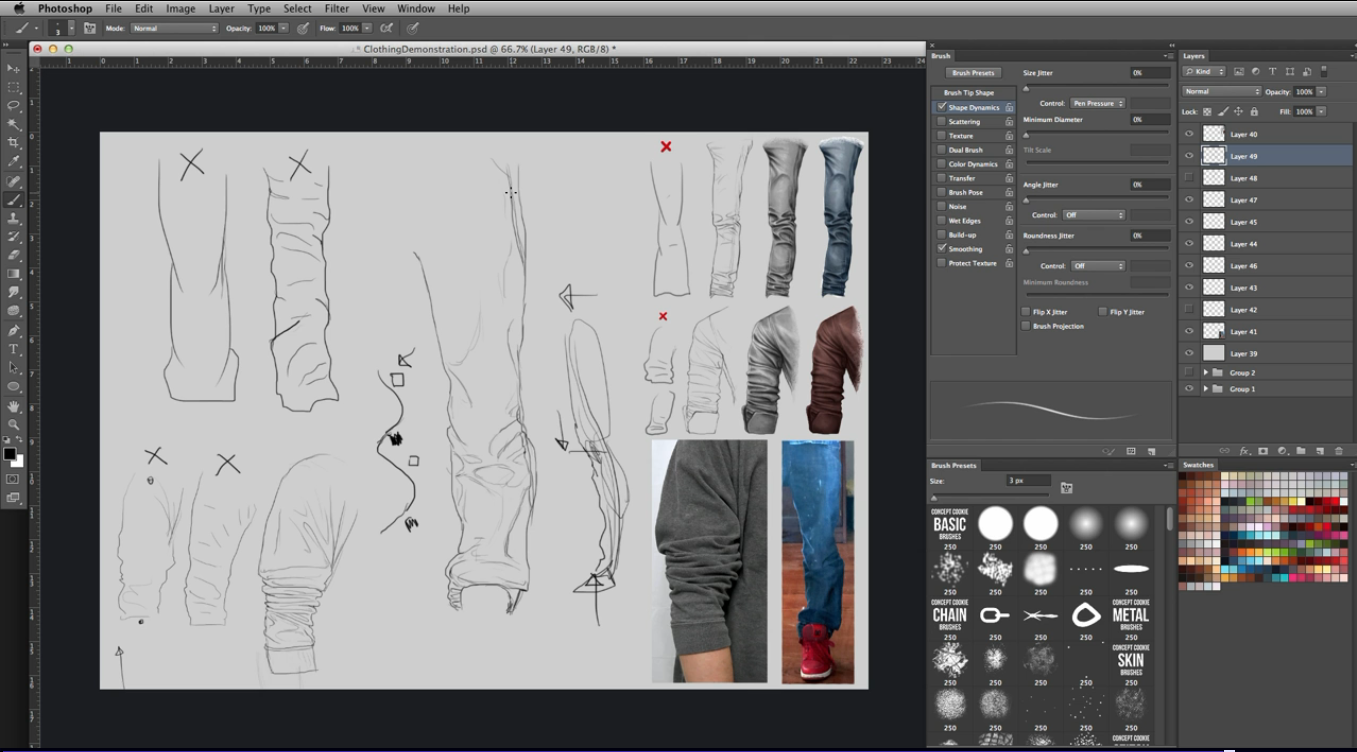This screenshot has height=752, width=1357.
Task: Open the Pen Pressure control dropdown
Action: pyautogui.click(x=1098, y=103)
